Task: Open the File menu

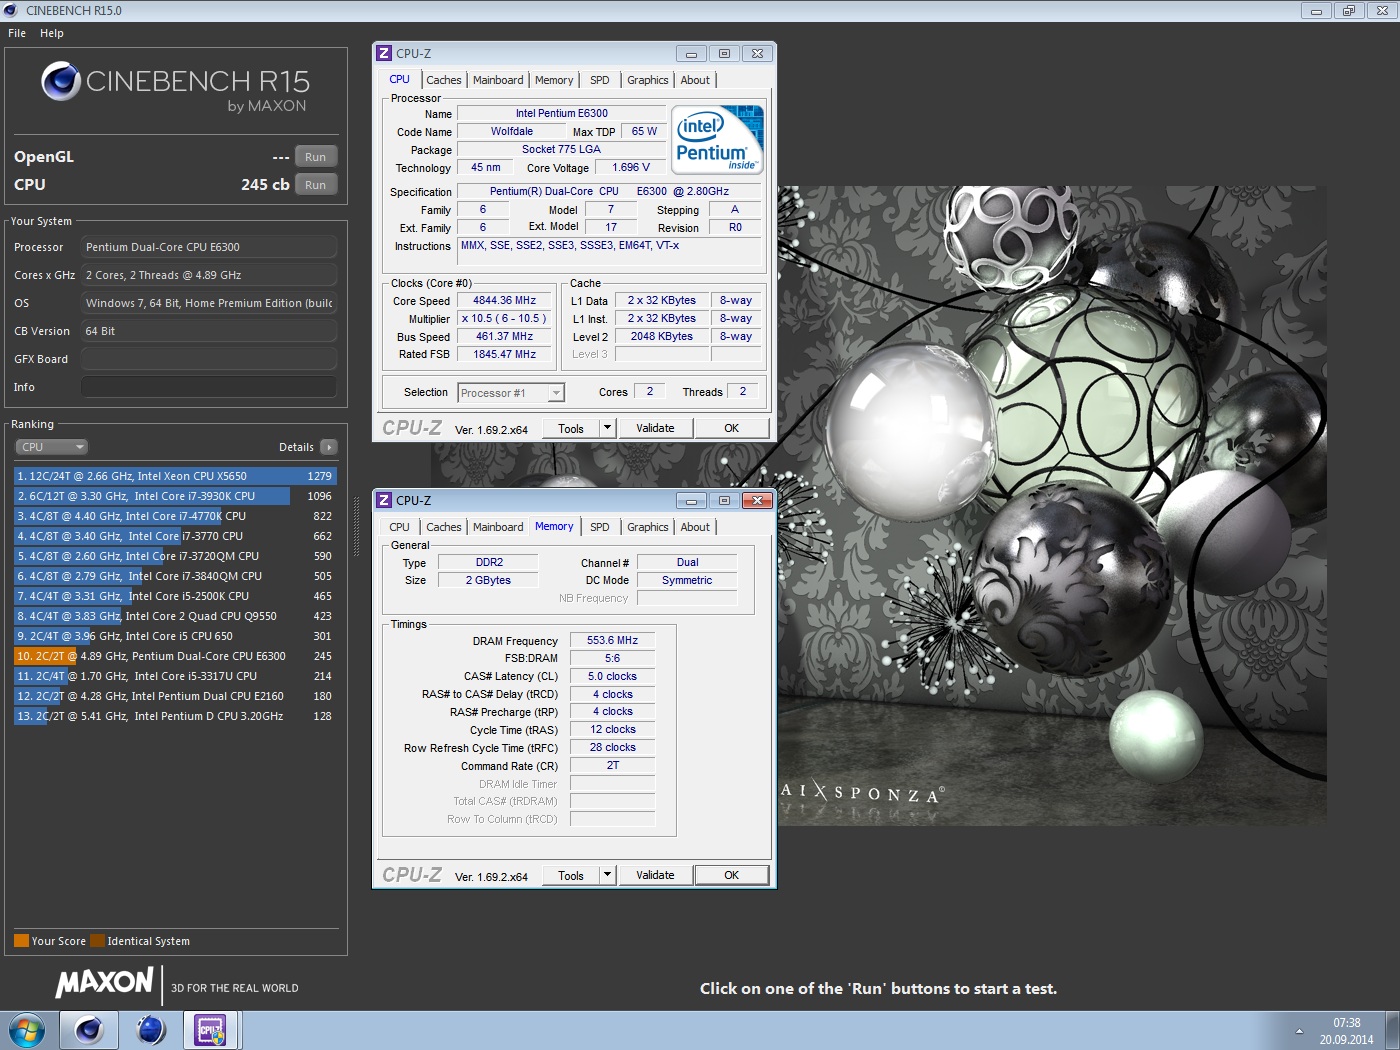Action: pos(17,33)
